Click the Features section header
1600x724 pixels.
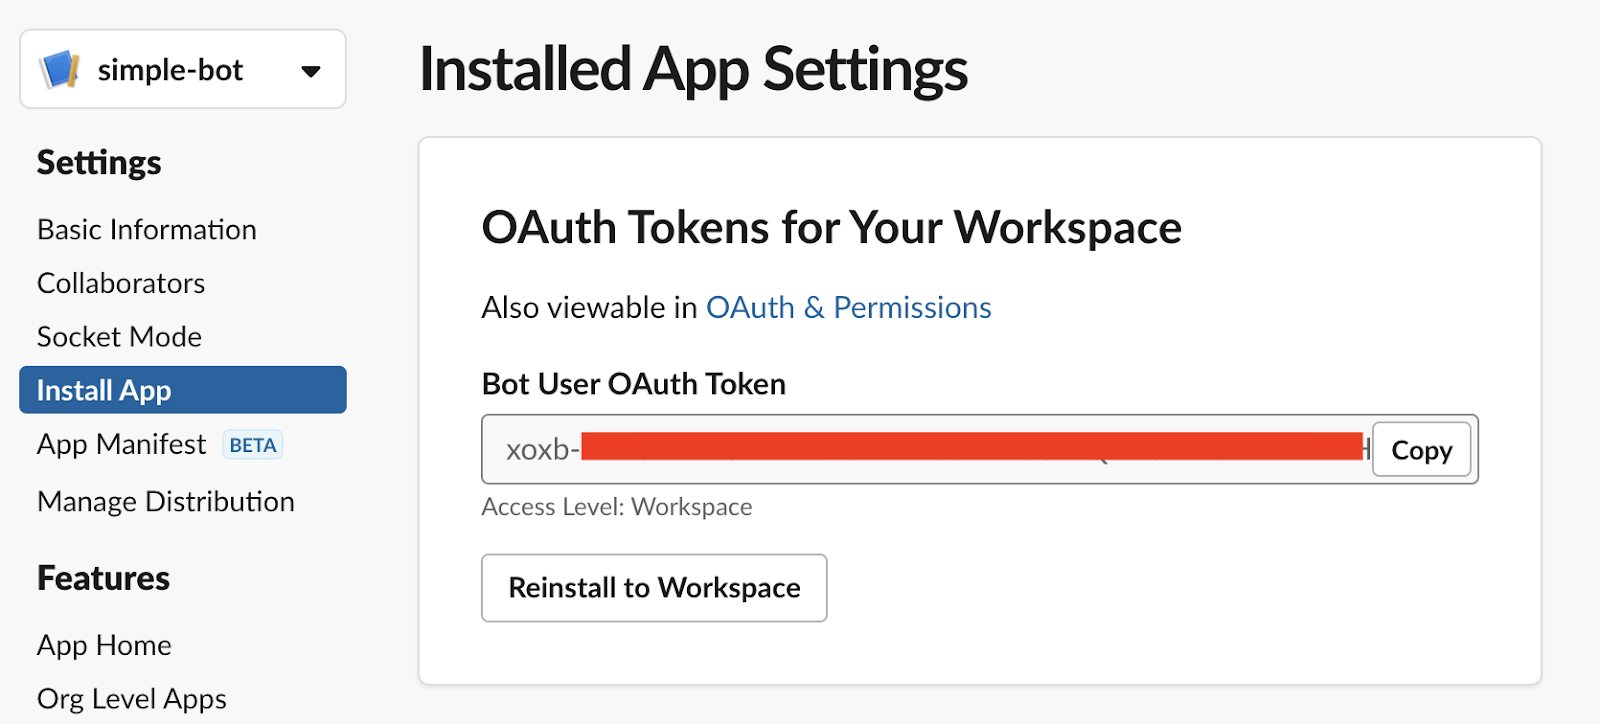coord(103,578)
